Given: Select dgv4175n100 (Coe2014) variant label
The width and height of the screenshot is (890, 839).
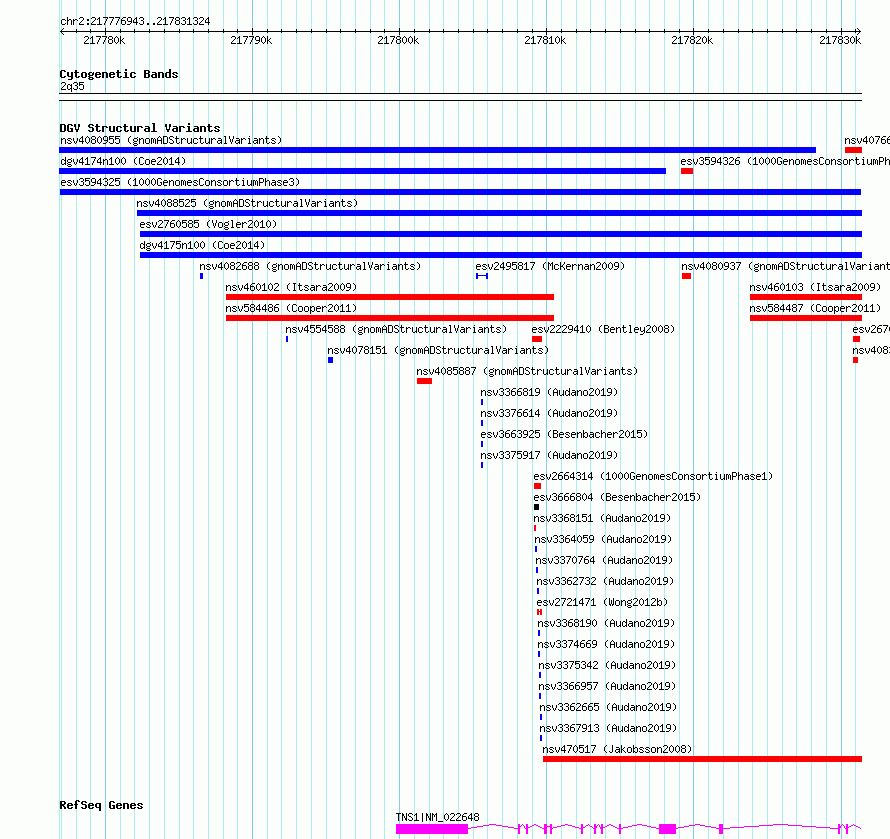Looking at the screenshot, I should tap(202, 245).
